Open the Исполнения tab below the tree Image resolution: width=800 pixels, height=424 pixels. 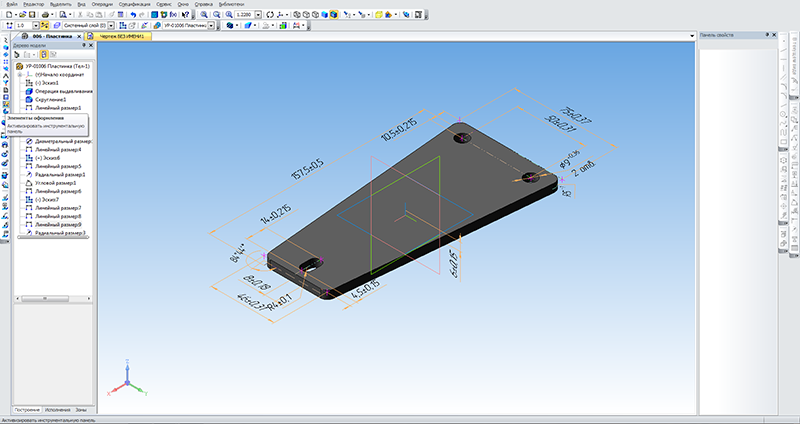(57, 410)
